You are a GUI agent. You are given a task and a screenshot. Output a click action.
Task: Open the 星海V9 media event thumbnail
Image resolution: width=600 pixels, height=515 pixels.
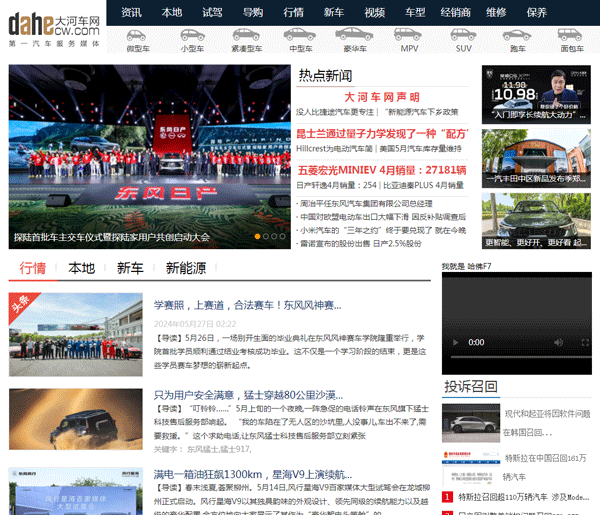(76, 491)
